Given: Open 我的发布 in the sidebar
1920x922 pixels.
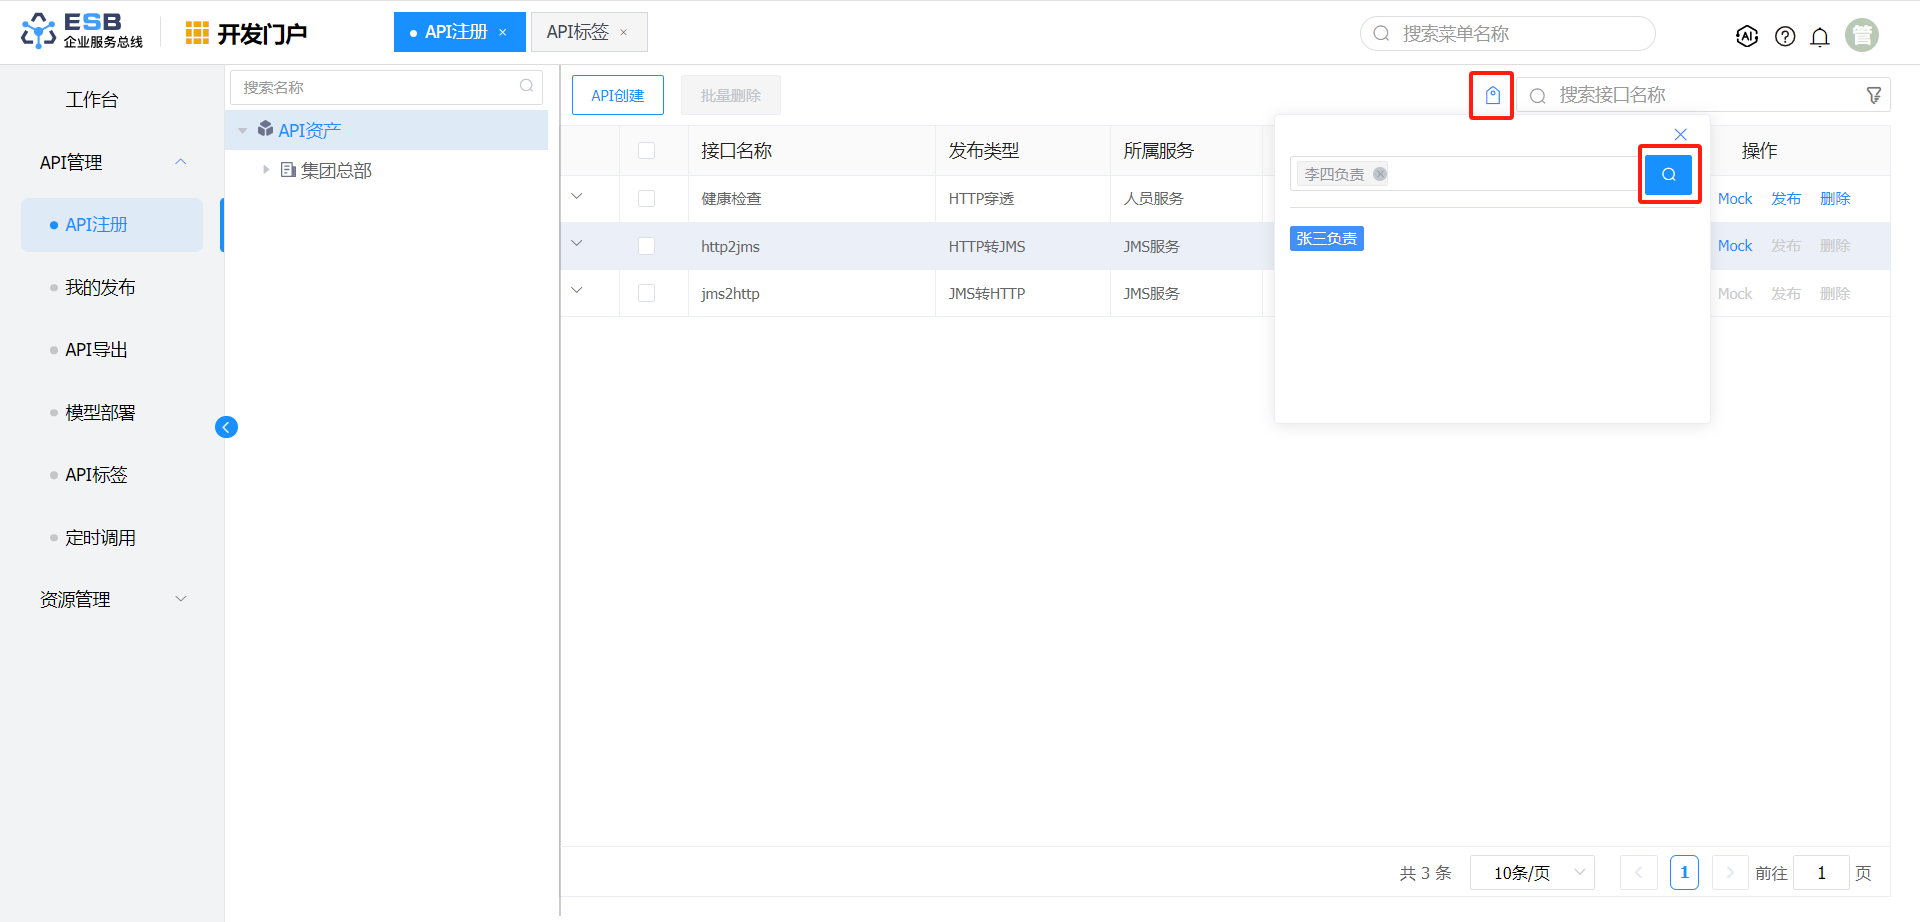Looking at the screenshot, I should click(x=100, y=288).
